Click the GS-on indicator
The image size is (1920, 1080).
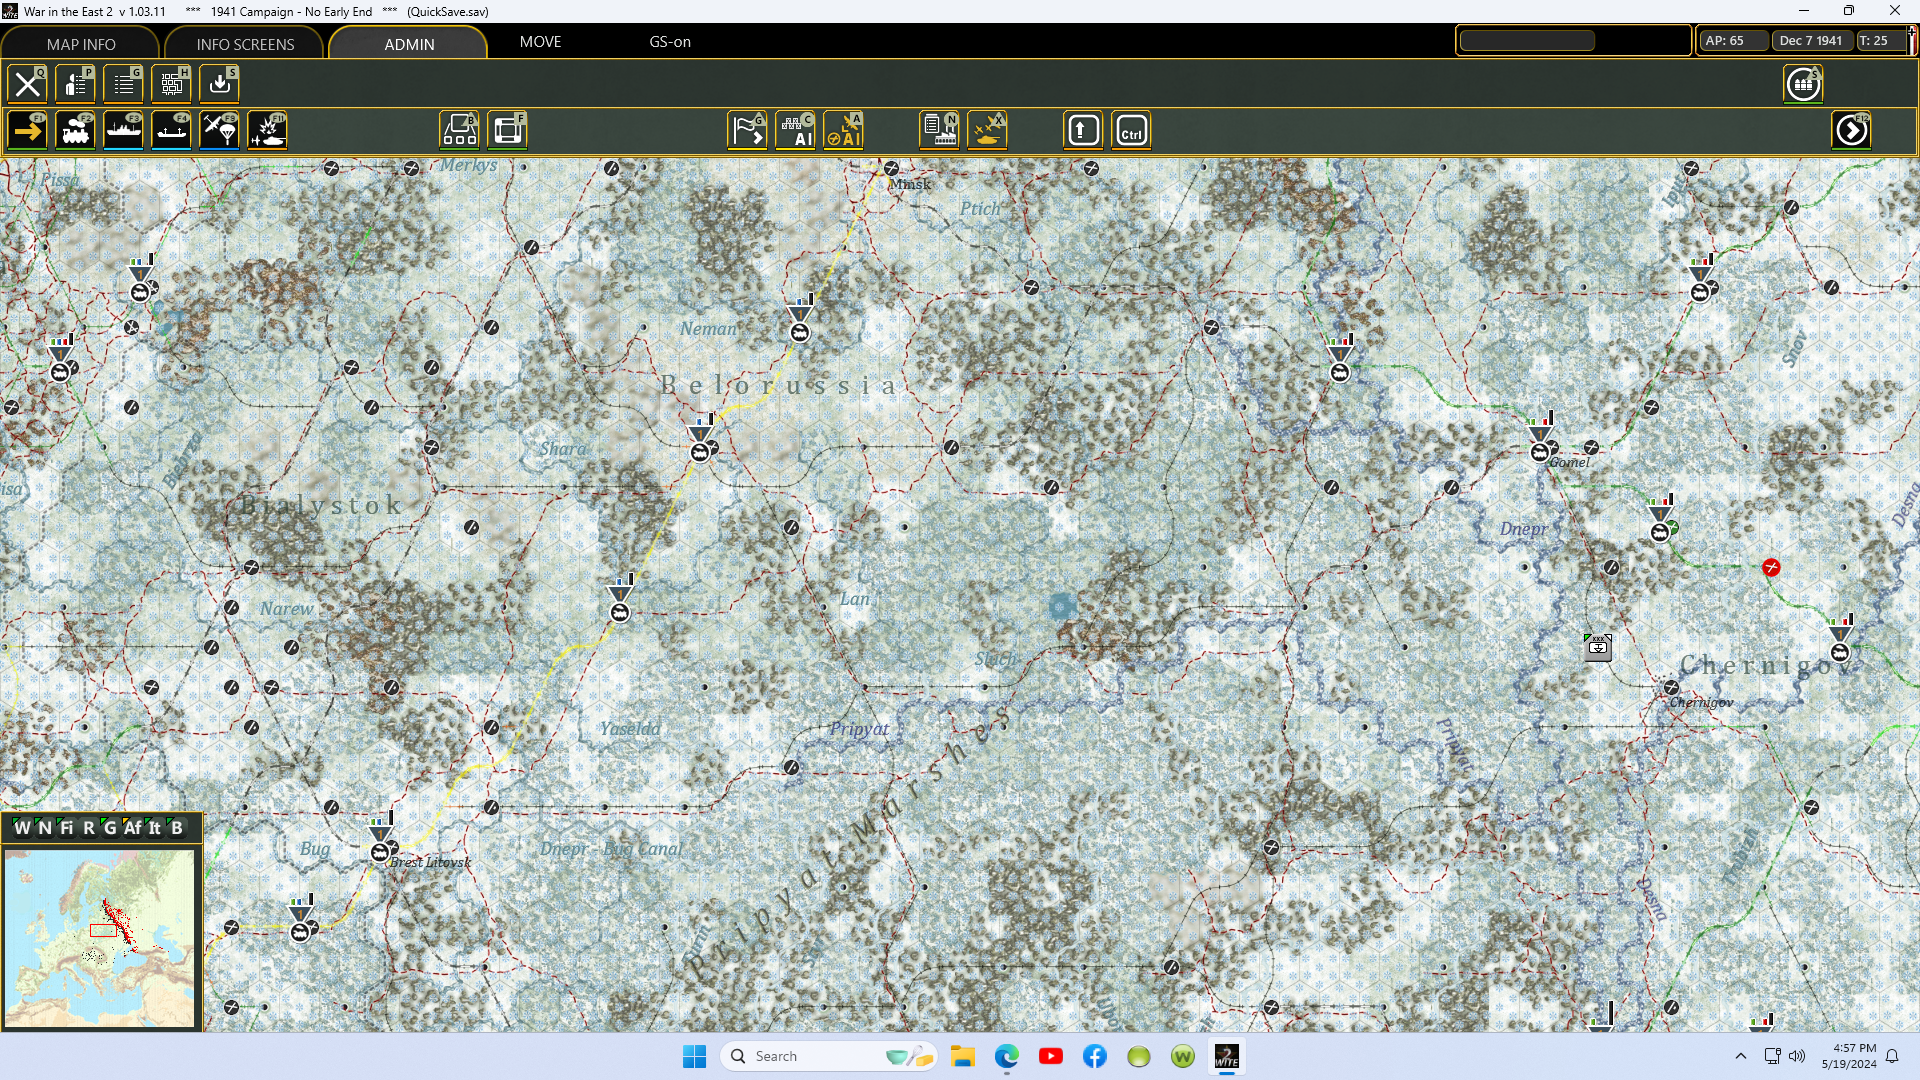(x=670, y=42)
